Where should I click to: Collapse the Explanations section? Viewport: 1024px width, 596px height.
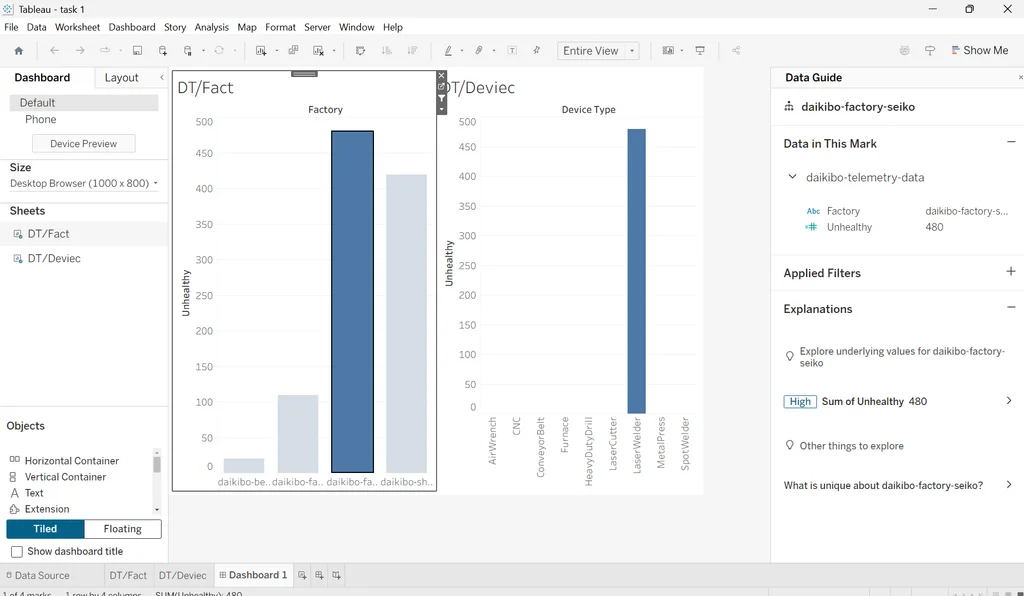[x=1011, y=307]
